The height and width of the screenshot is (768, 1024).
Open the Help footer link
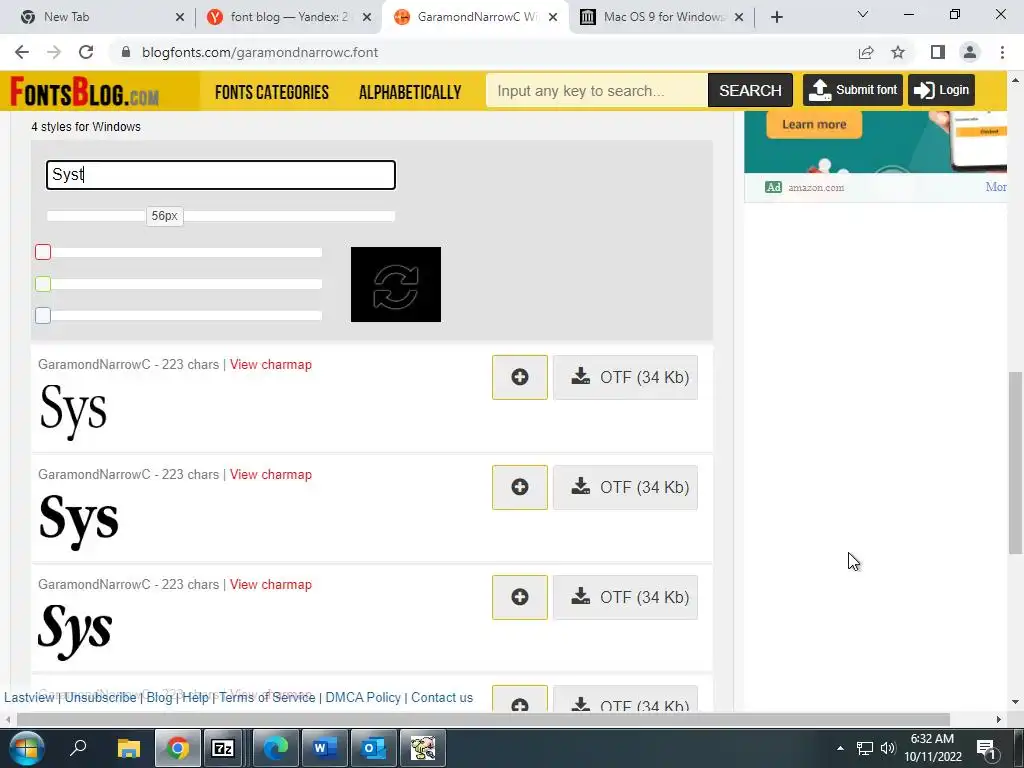pyautogui.click(x=195, y=697)
